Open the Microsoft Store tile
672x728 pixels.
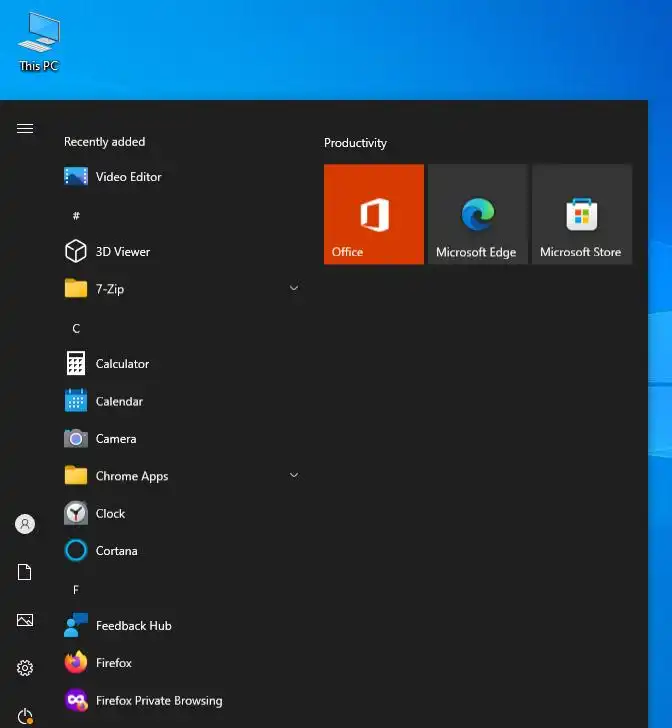pos(582,214)
